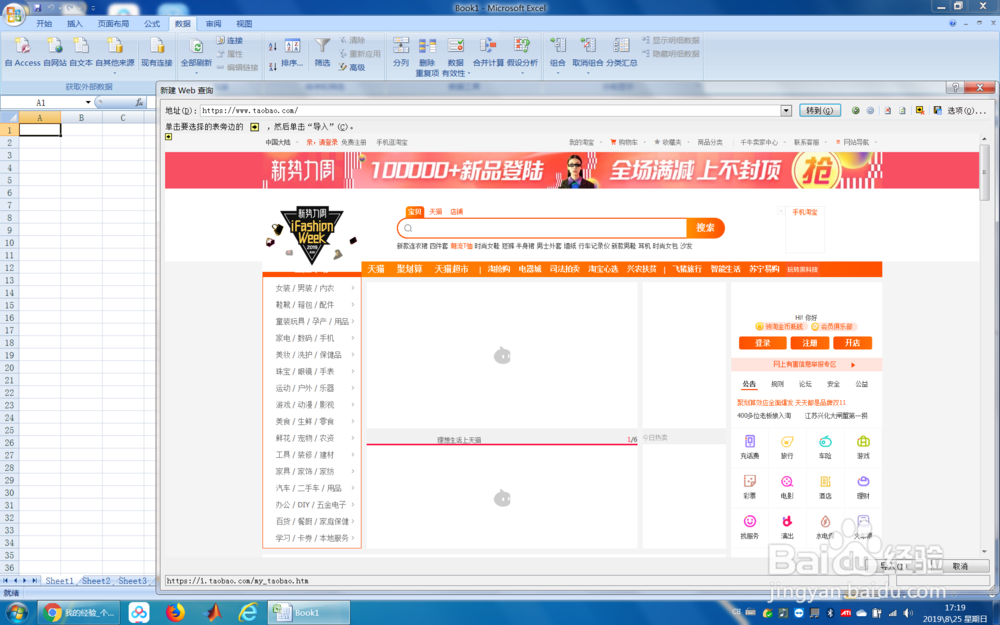Sort ascending with the A-Z icon

click(x=273, y=46)
